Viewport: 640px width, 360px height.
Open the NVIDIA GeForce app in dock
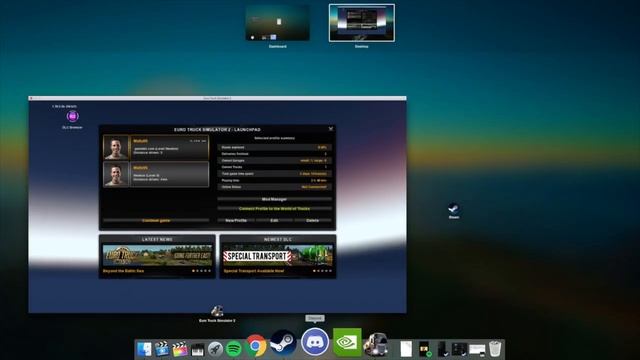(347, 342)
